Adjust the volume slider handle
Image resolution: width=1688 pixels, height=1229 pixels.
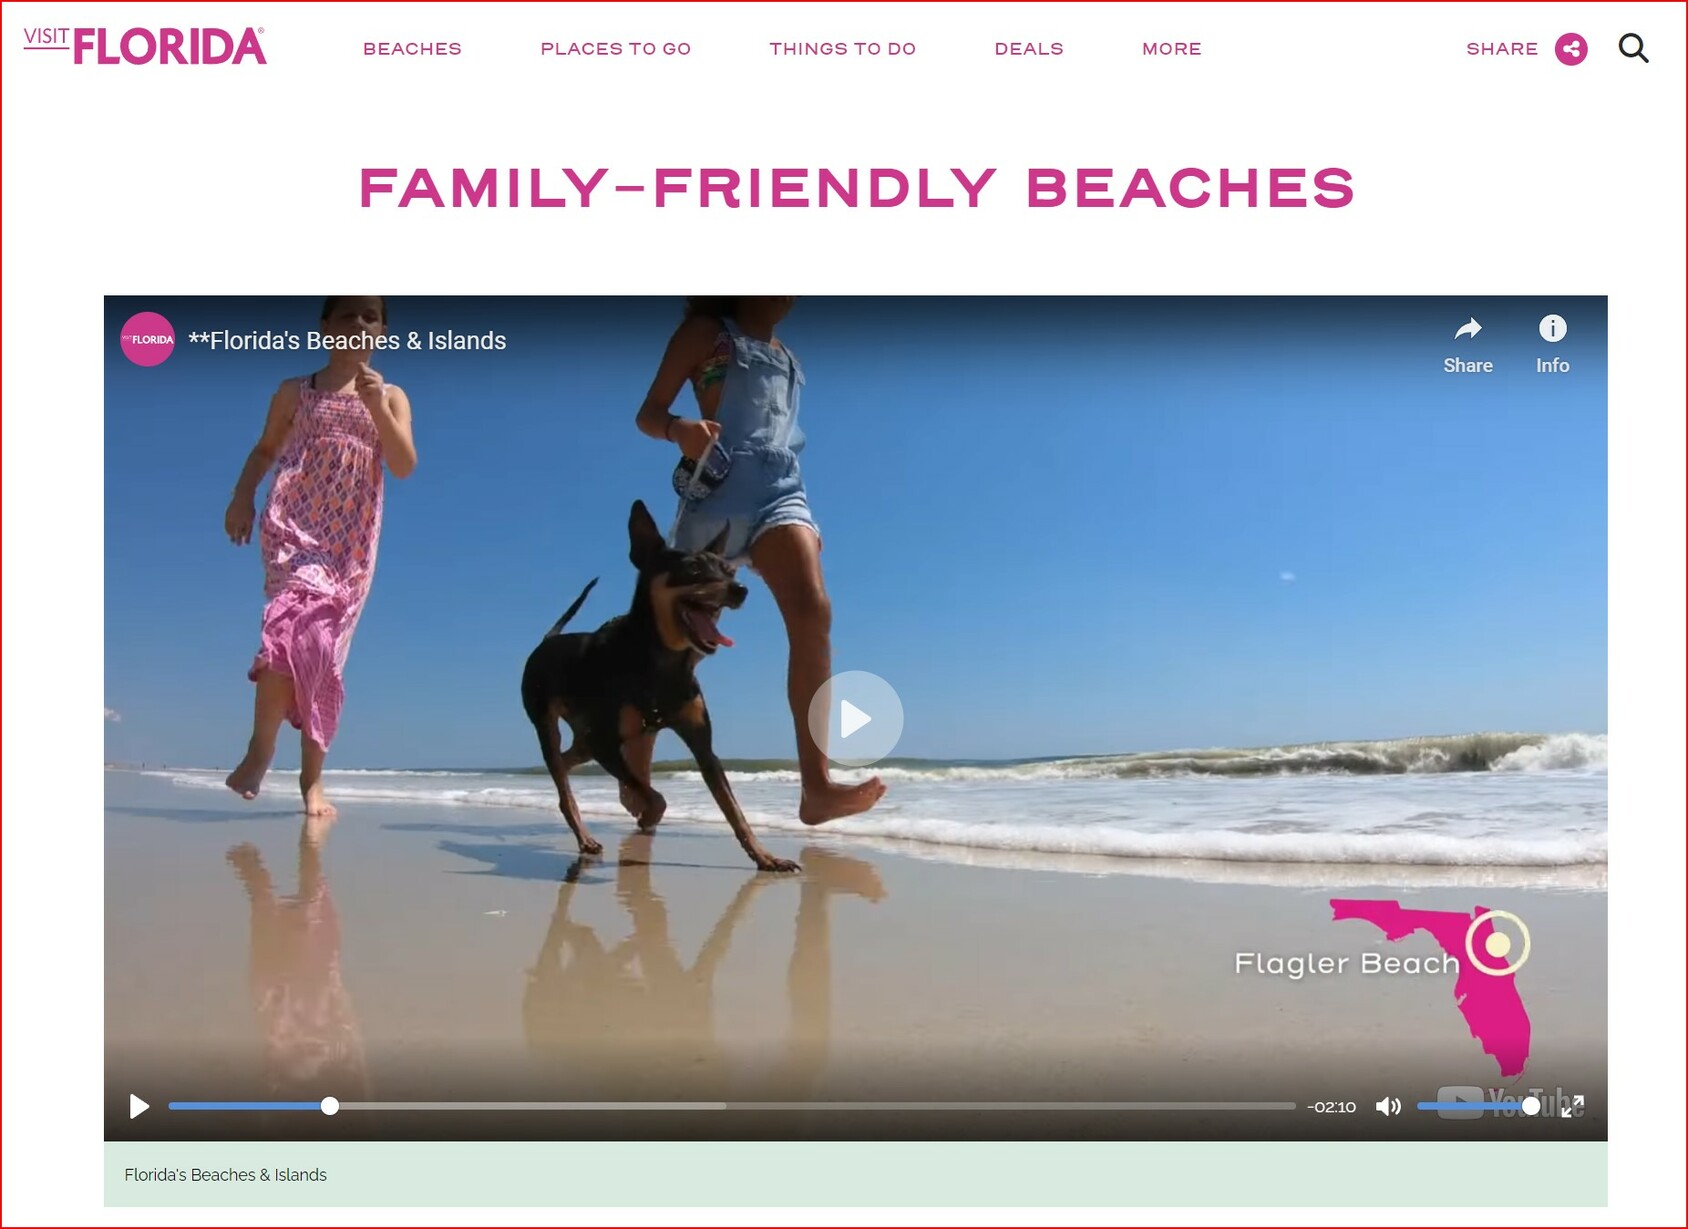1531,1106
